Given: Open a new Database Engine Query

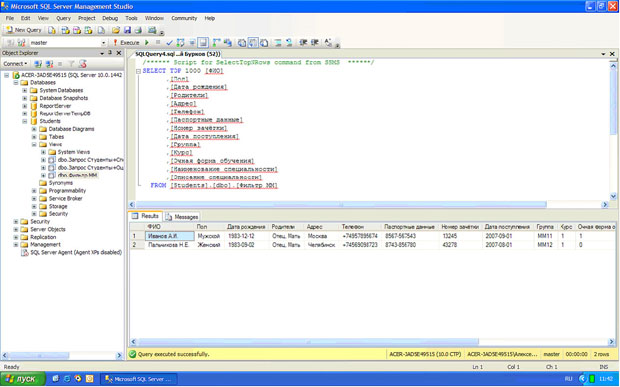Looking at the screenshot, I should [52, 30].
